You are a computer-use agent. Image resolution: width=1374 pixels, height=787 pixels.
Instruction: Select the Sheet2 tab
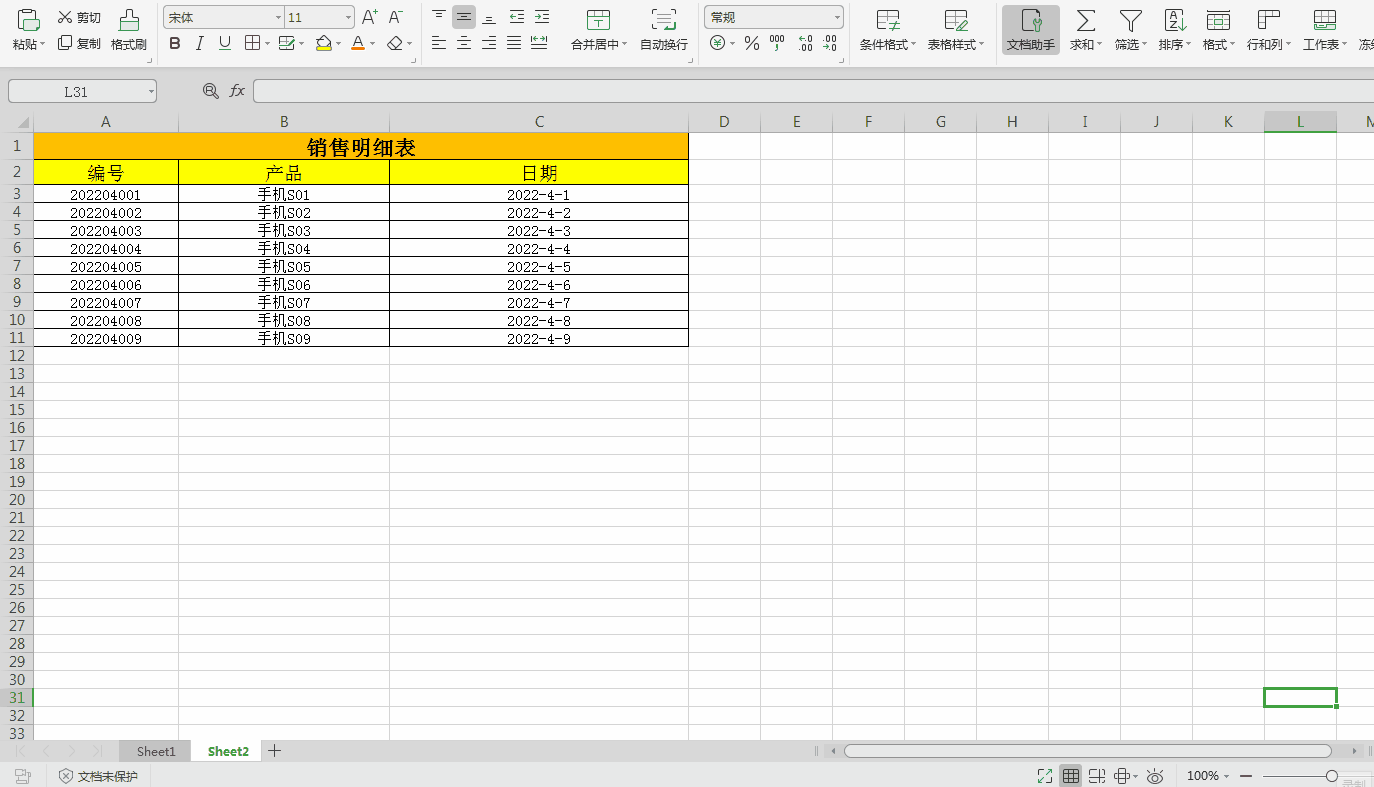click(x=228, y=751)
